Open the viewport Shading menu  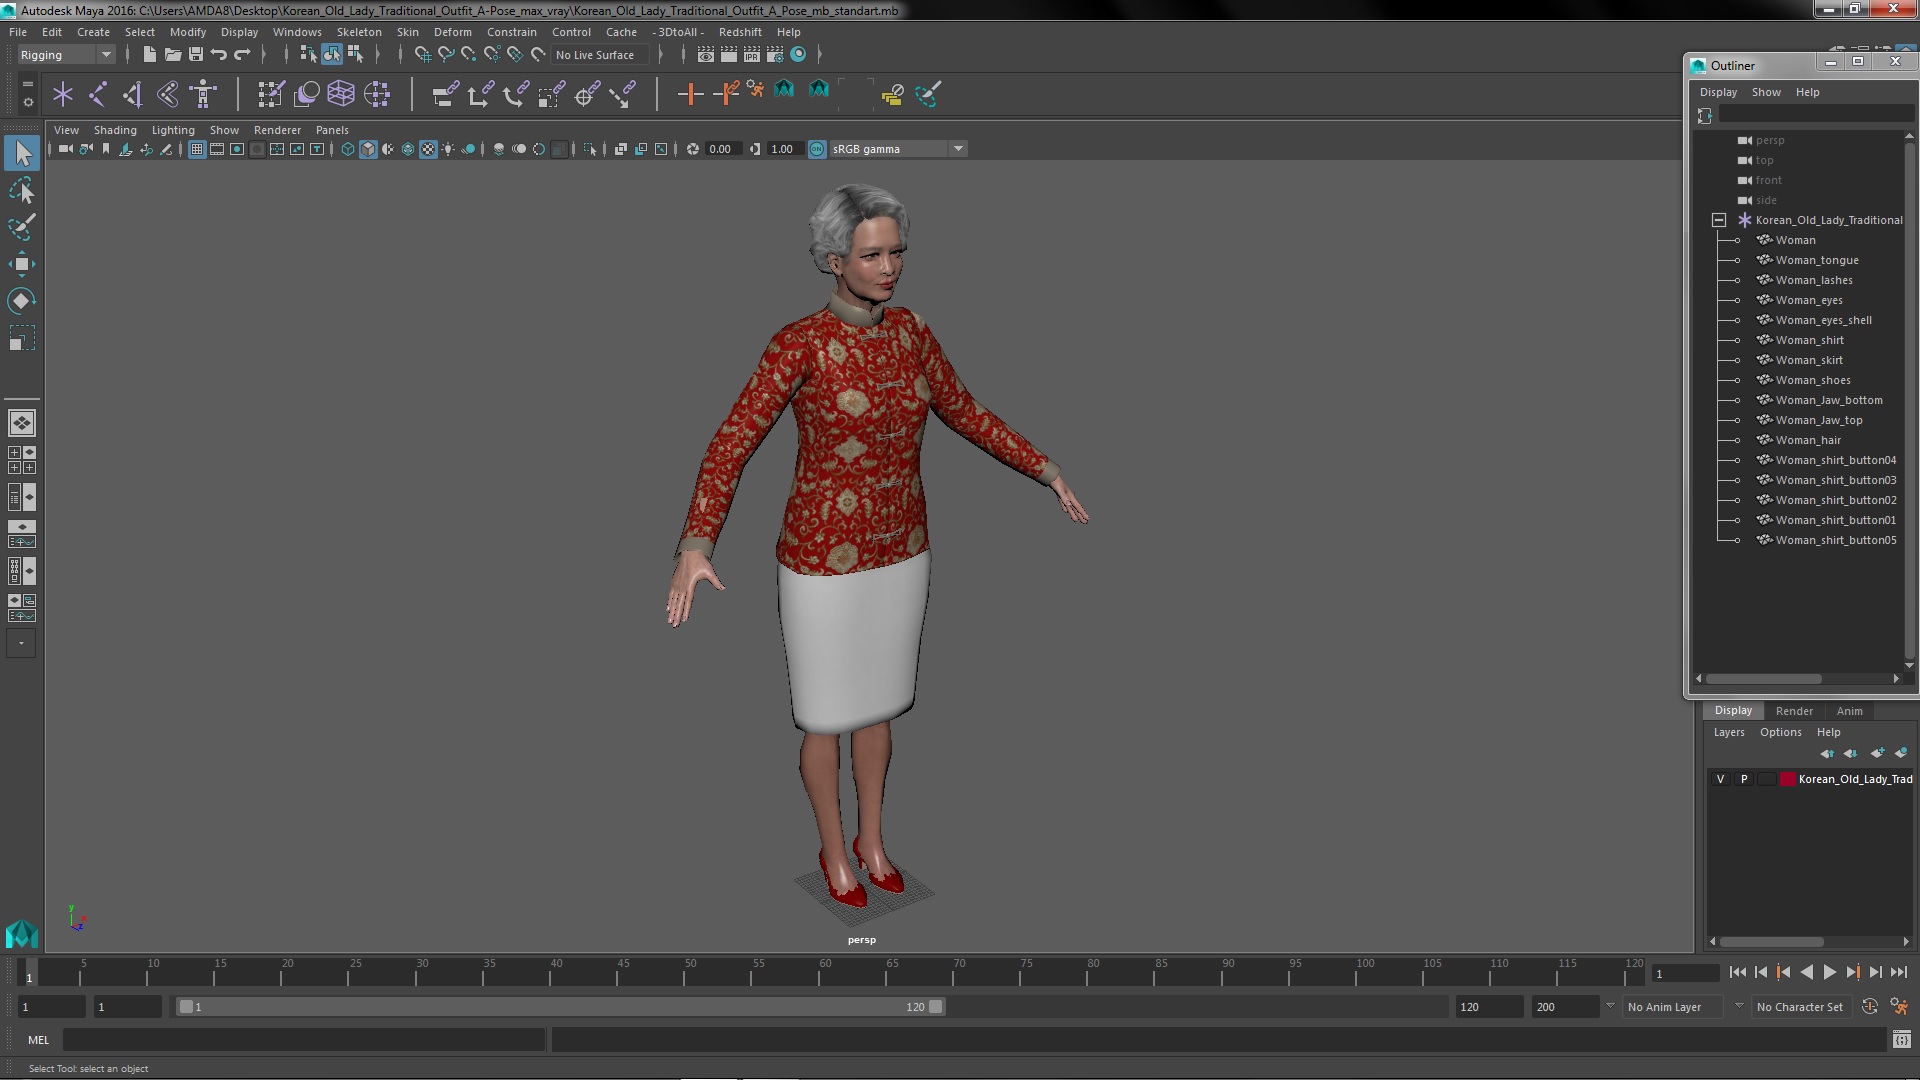tap(115, 130)
